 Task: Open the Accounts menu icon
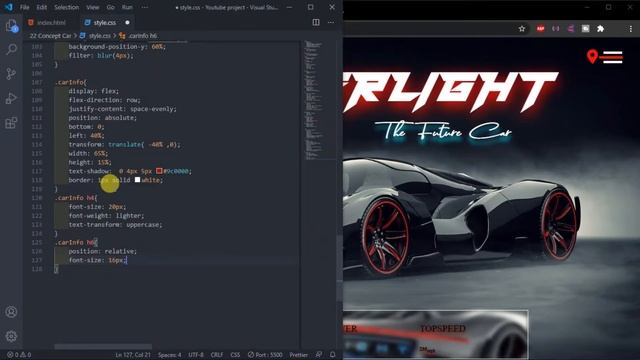11,312
